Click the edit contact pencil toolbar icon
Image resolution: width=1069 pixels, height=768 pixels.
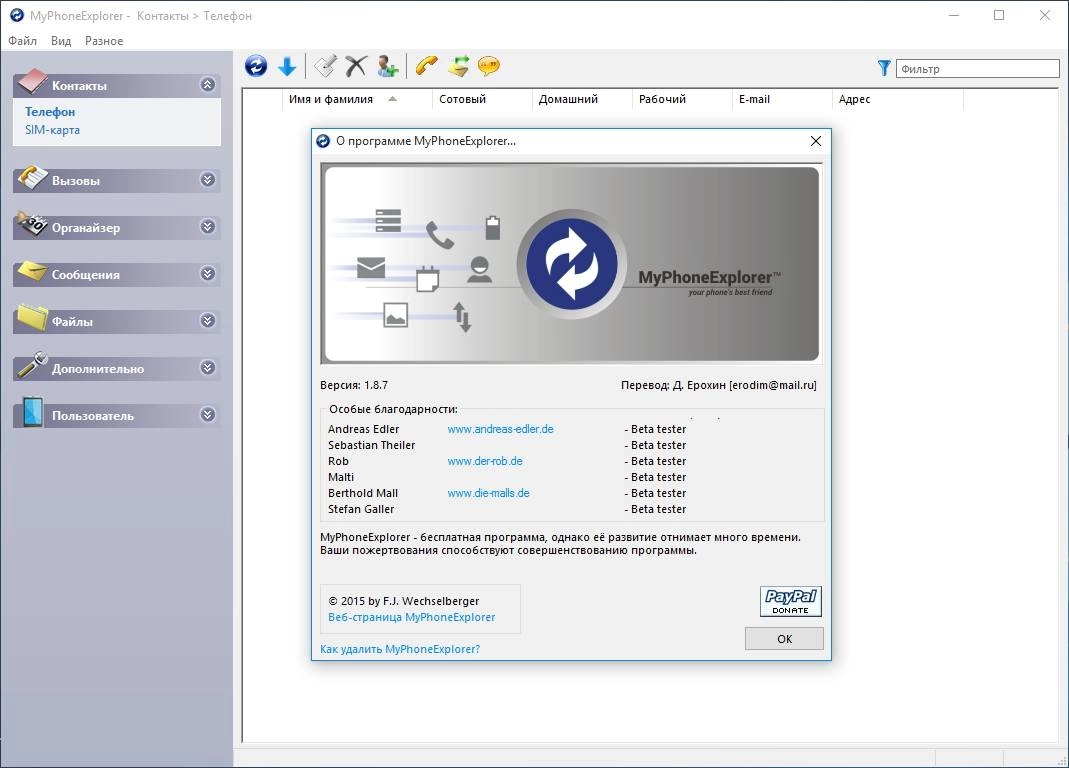[325, 66]
